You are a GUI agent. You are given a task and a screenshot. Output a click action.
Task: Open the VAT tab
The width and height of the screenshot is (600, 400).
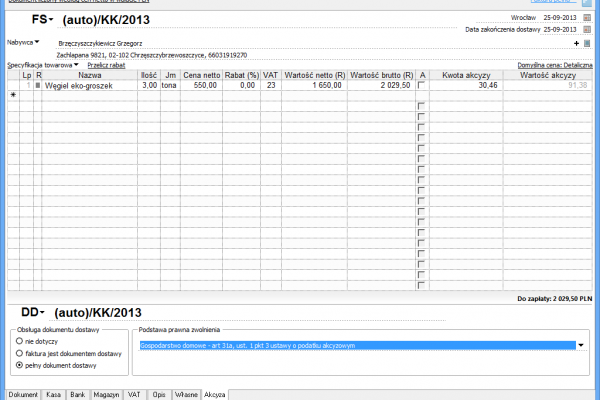[x=133, y=394]
